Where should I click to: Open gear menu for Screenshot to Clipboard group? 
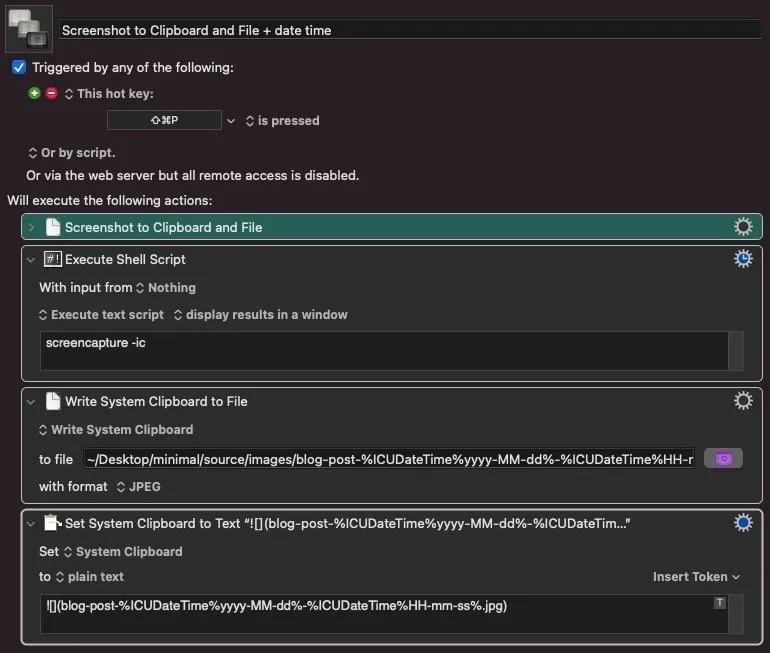pos(743,227)
